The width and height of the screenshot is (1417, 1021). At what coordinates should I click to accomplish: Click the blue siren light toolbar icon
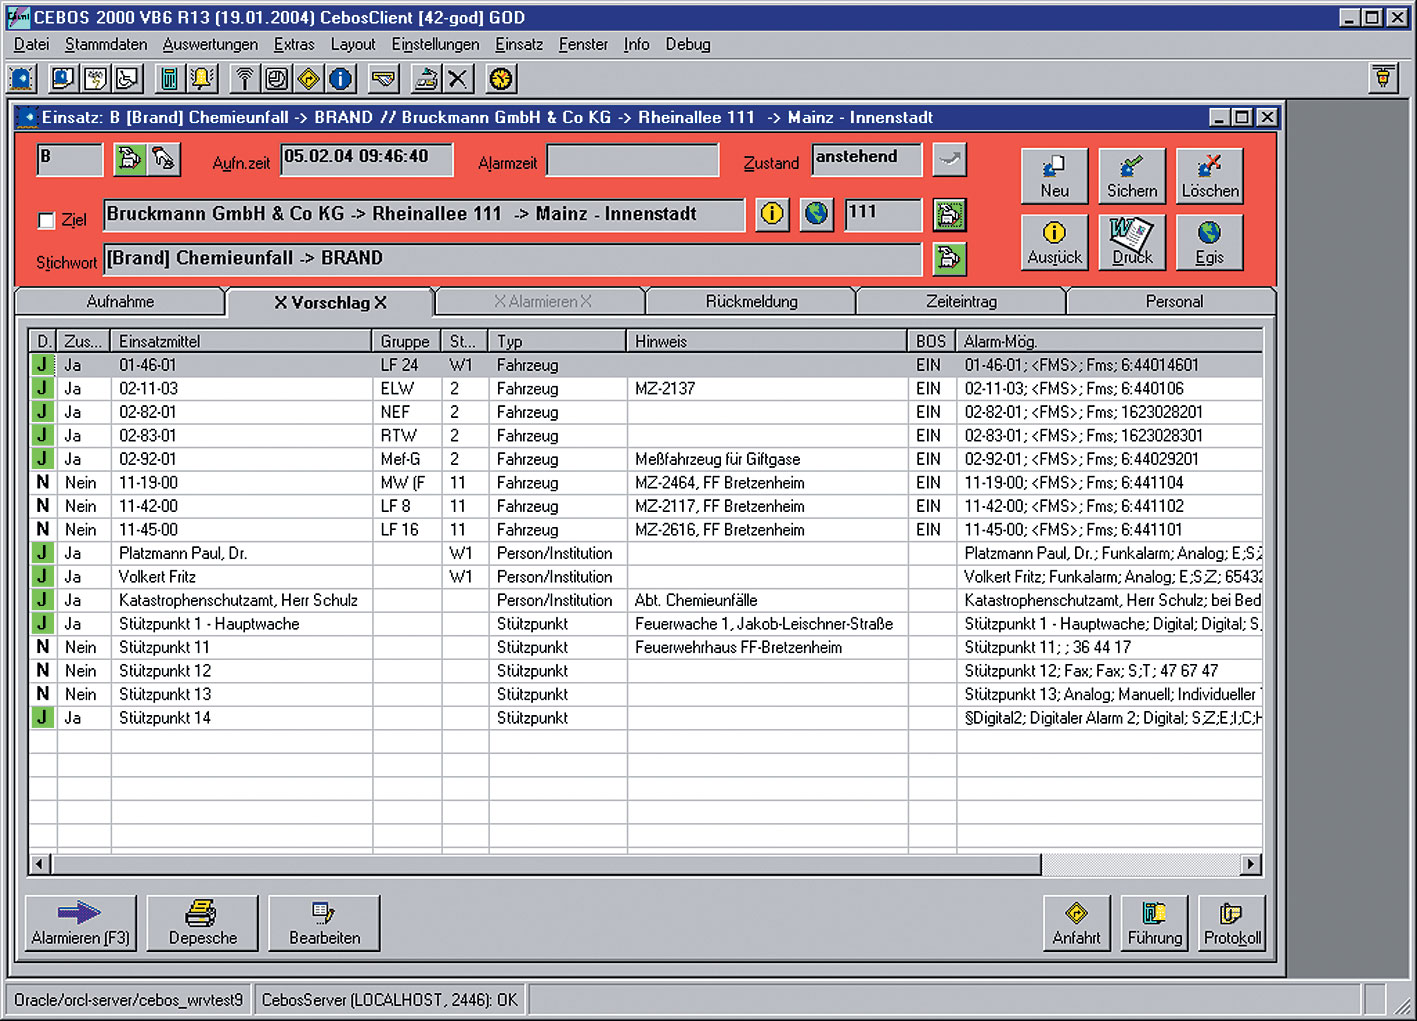(x=22, y=79)
